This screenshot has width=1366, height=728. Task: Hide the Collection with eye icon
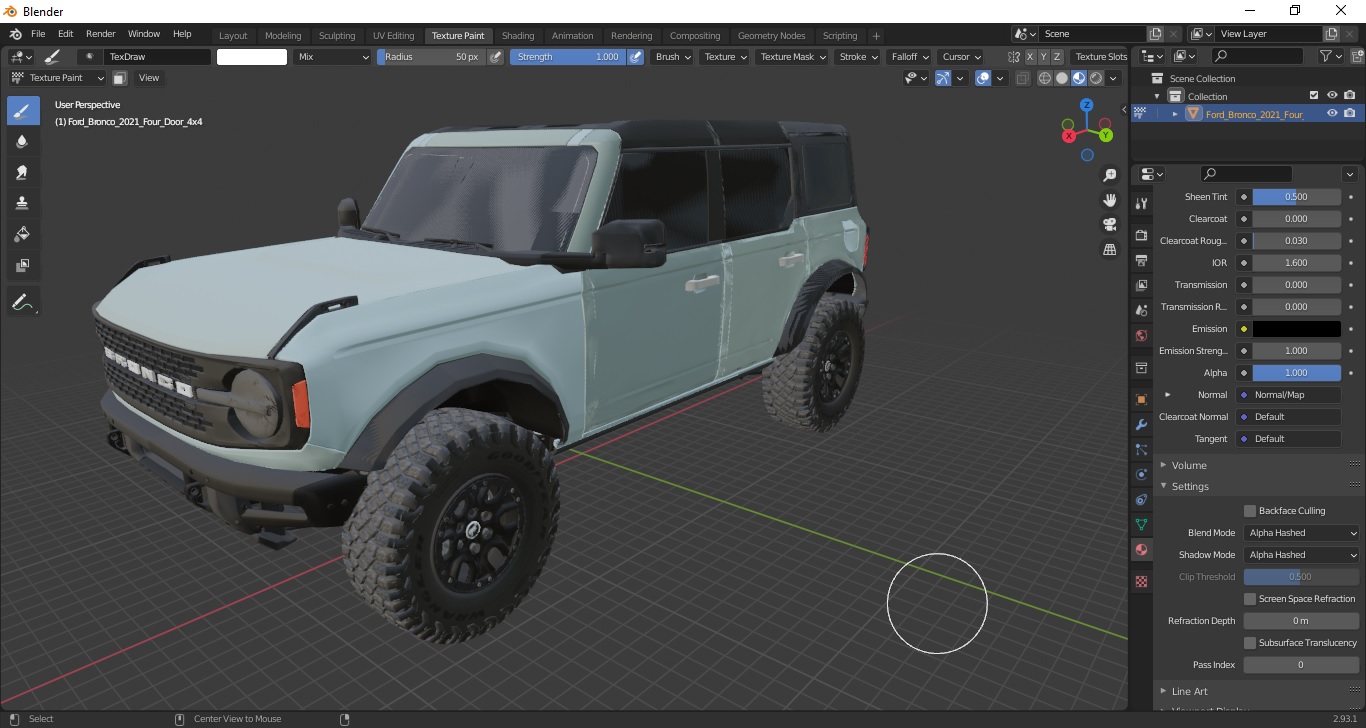tap(1332, 96)
